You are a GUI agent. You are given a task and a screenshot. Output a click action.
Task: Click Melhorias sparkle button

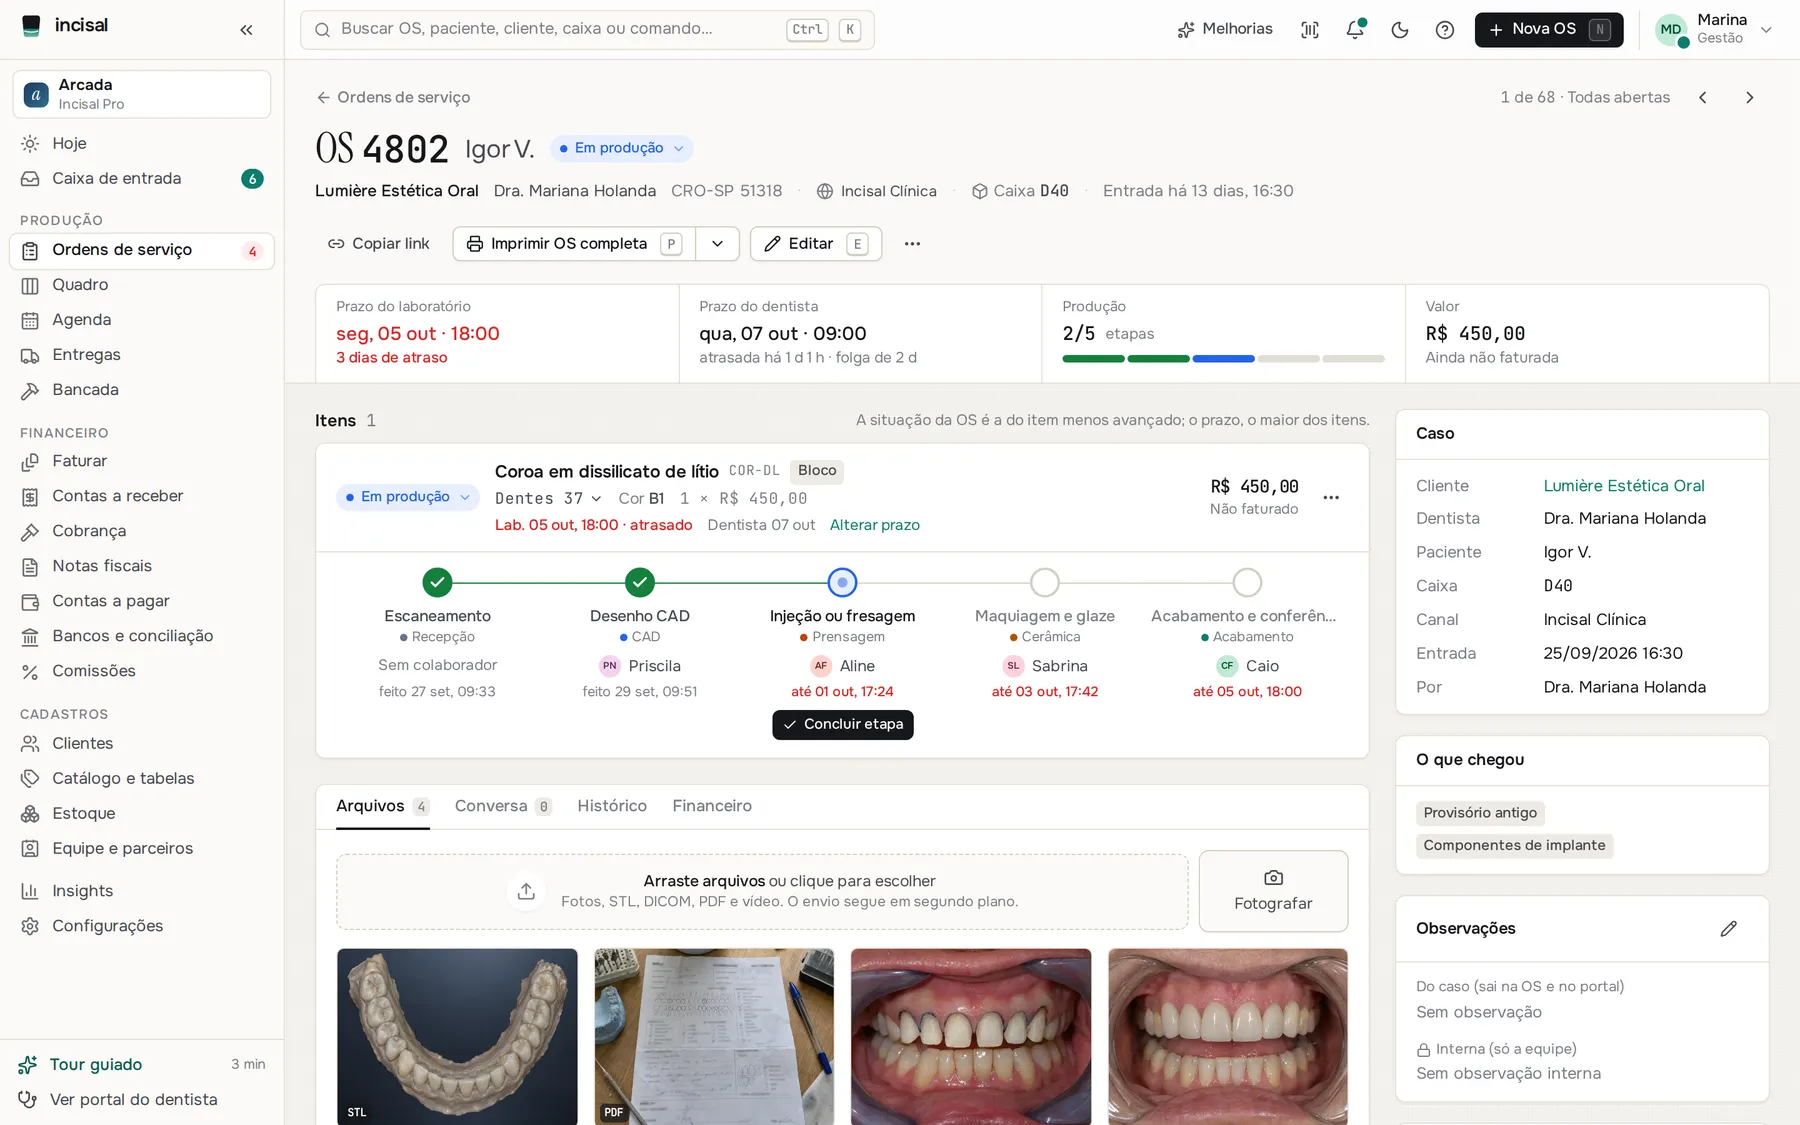pos(1225,29)
